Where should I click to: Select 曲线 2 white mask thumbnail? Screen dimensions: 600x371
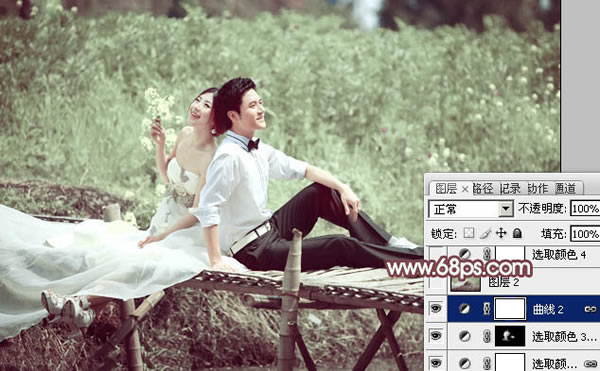pos(510,309)
